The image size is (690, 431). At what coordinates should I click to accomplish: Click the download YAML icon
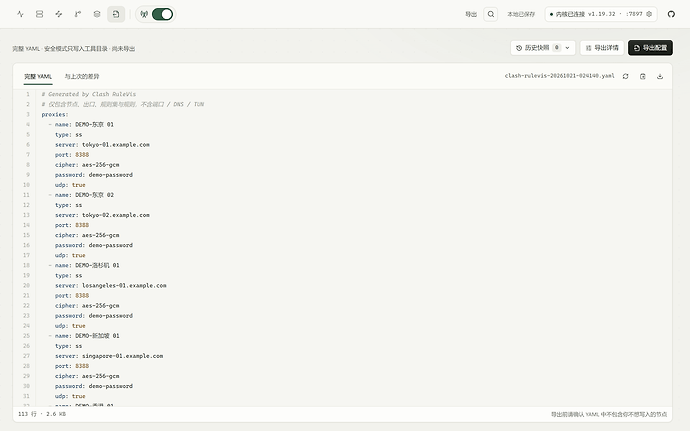coord(660,76)
